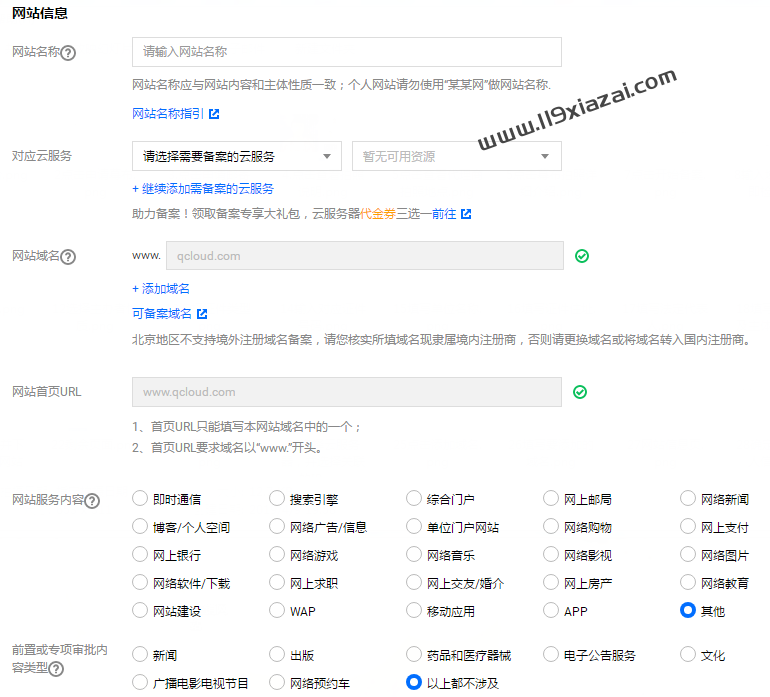Screen dimensions: 770x697
Task: Select 网络软件/下载 radio button
Action: 140,582
